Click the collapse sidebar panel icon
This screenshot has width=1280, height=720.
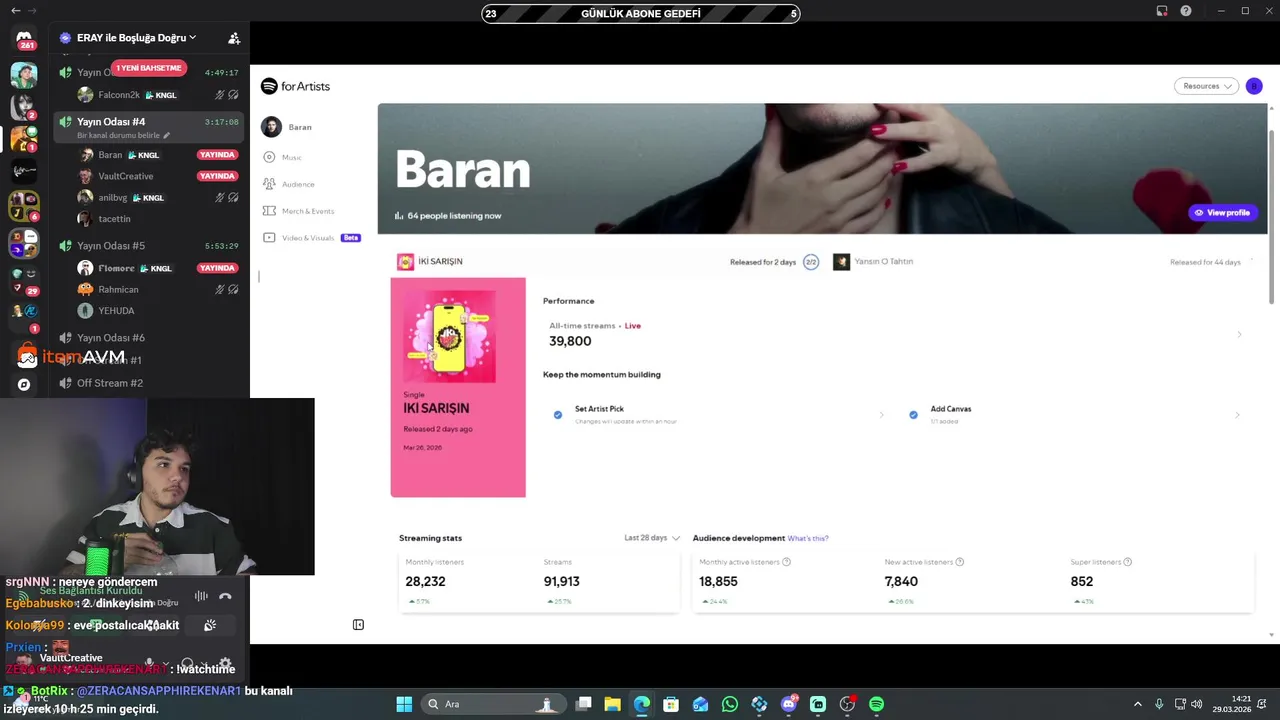tap(358, 625)
